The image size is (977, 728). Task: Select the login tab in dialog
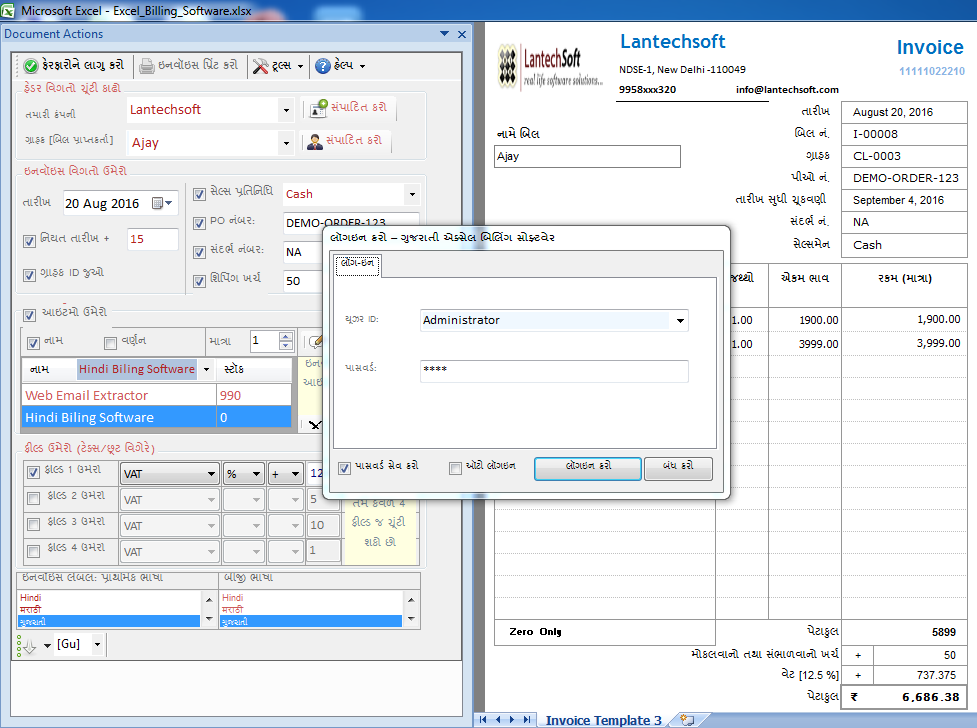click(x=357, y=264)
